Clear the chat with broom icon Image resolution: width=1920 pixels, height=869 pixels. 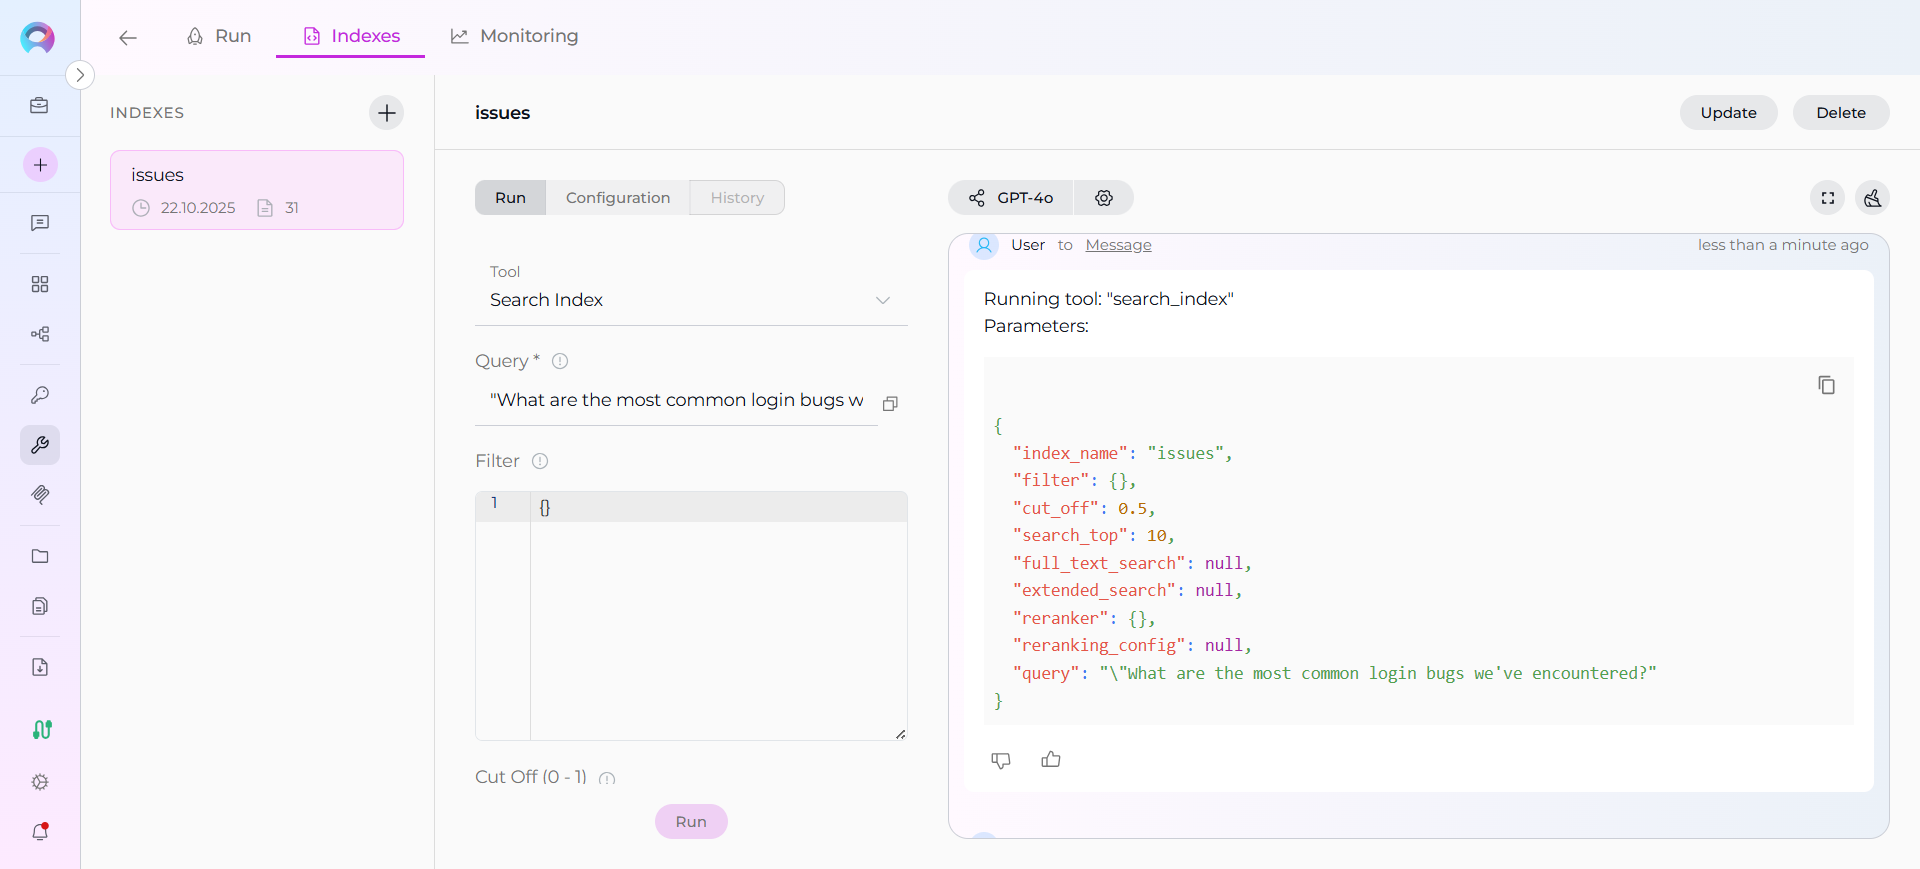coord(1872,198)
